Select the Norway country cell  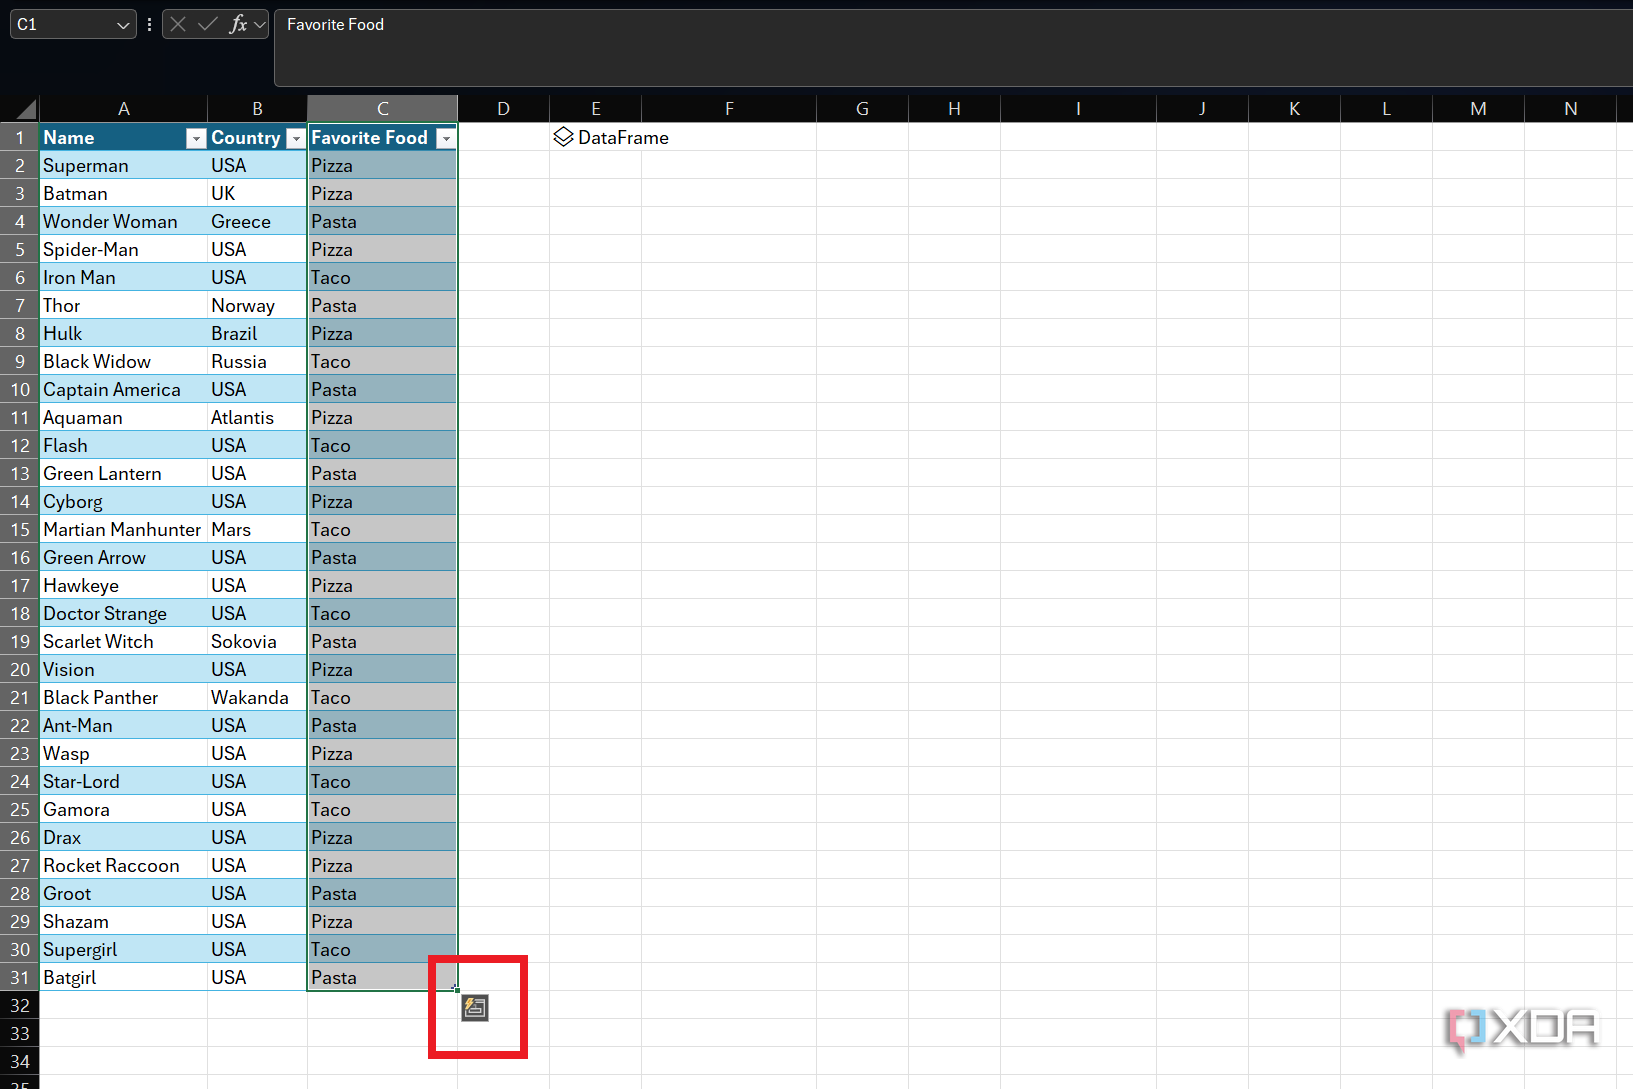point(257,305)
